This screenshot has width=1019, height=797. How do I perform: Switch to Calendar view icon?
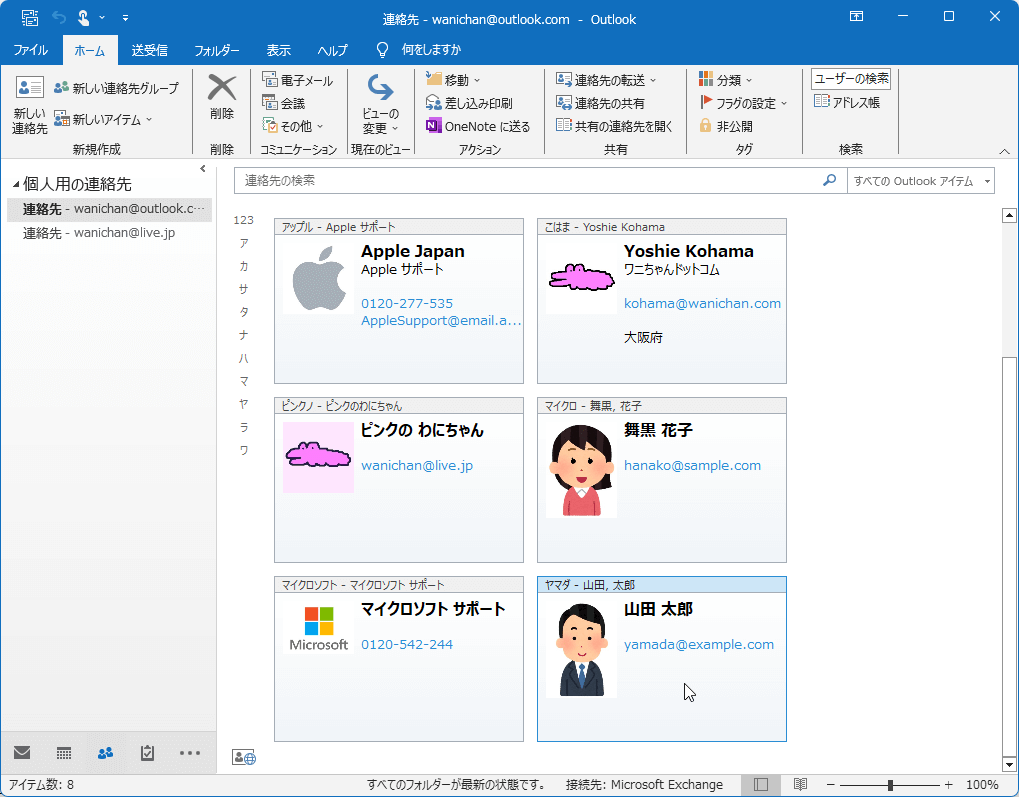64,753
